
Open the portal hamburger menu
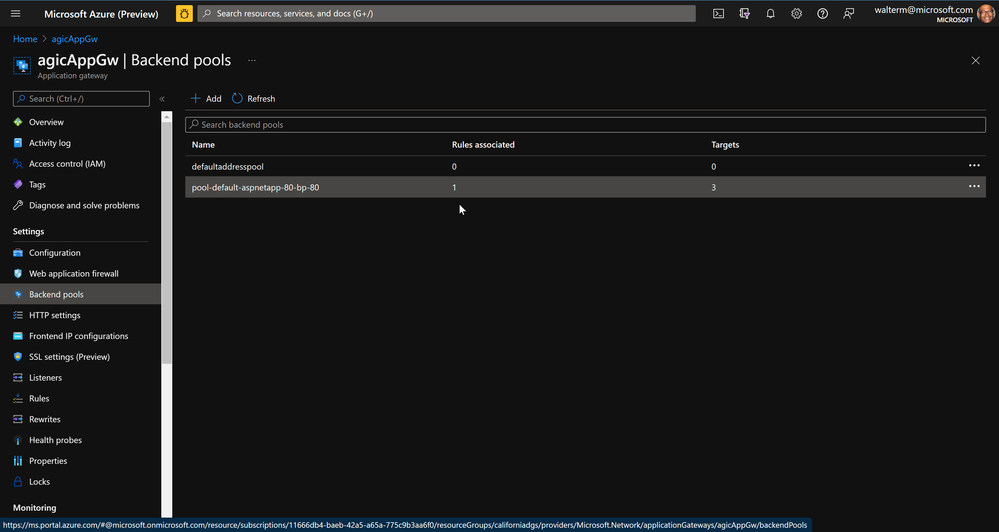(16, 13)
